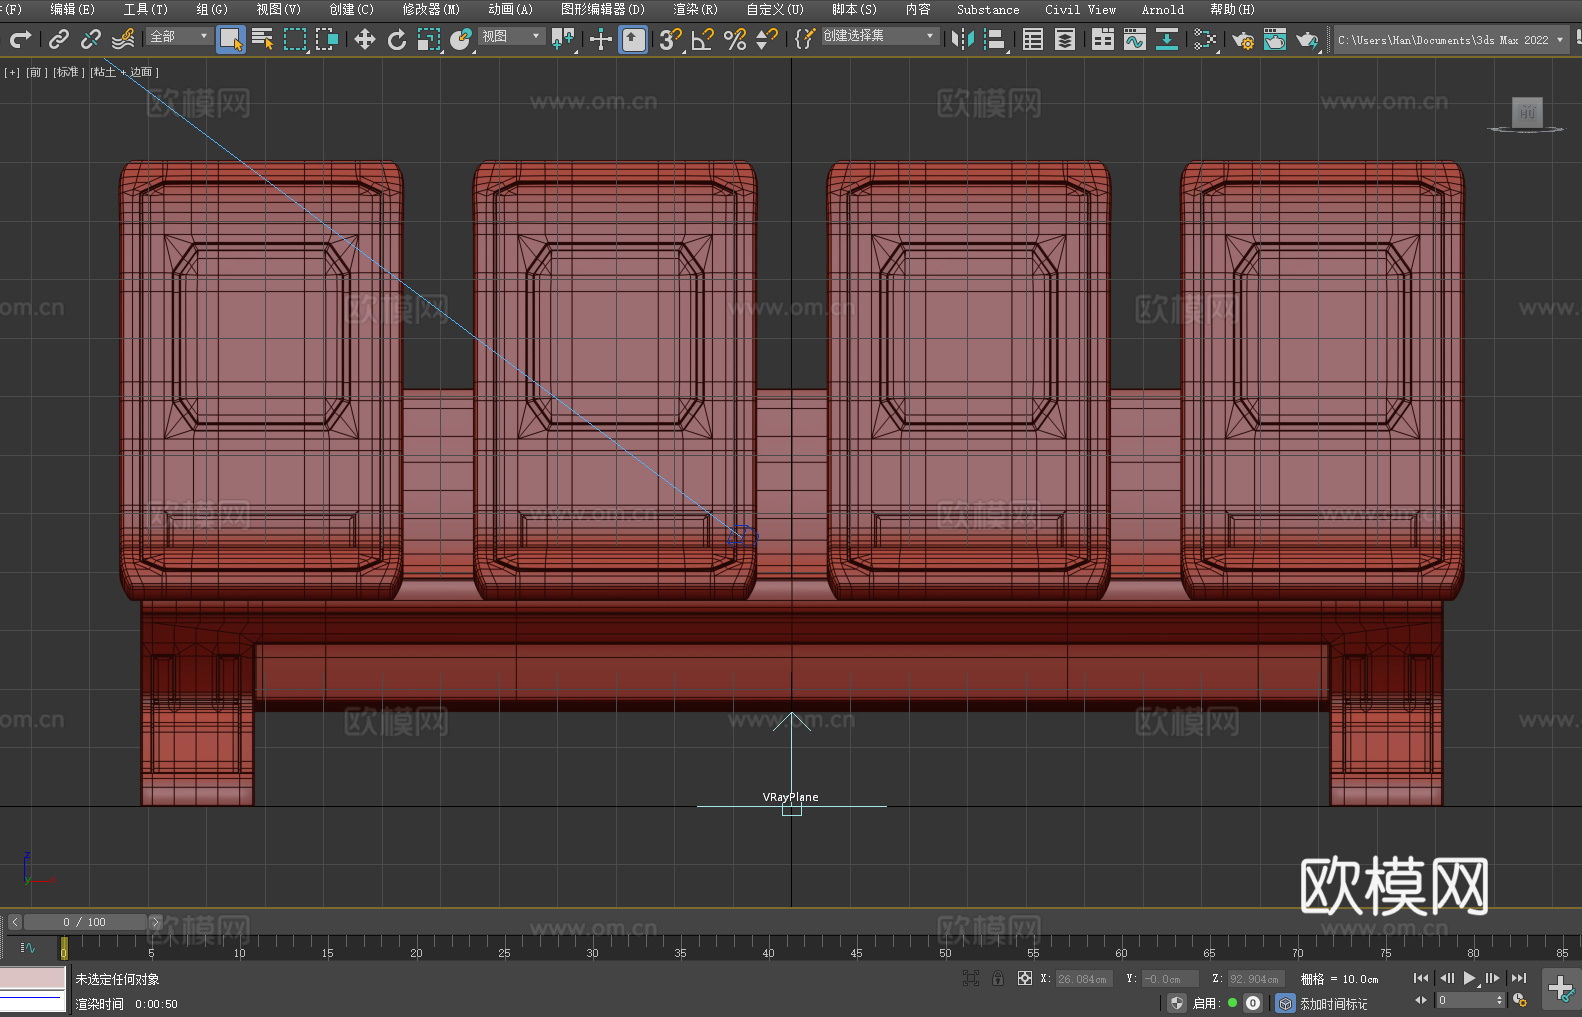Toggle the 3D Snaps button
Screen dimensions: 1582x1017
[670, 39]
